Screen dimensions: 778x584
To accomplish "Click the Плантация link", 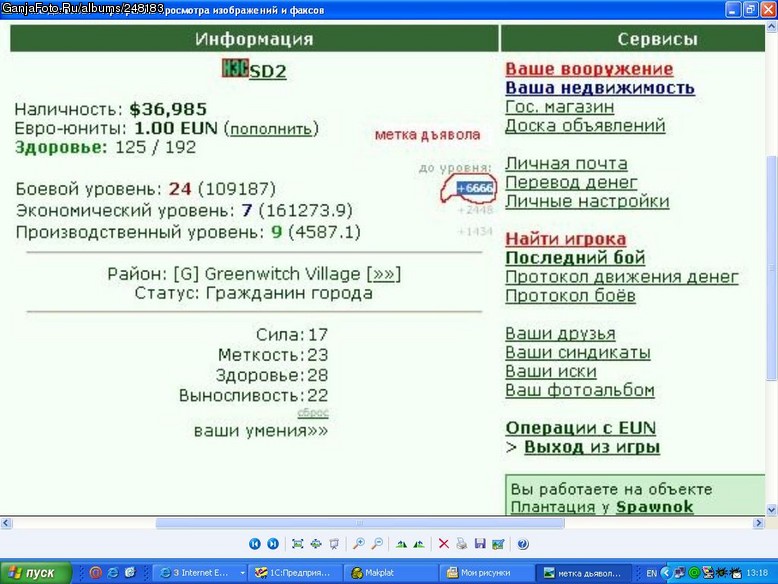I will (553, 507).
